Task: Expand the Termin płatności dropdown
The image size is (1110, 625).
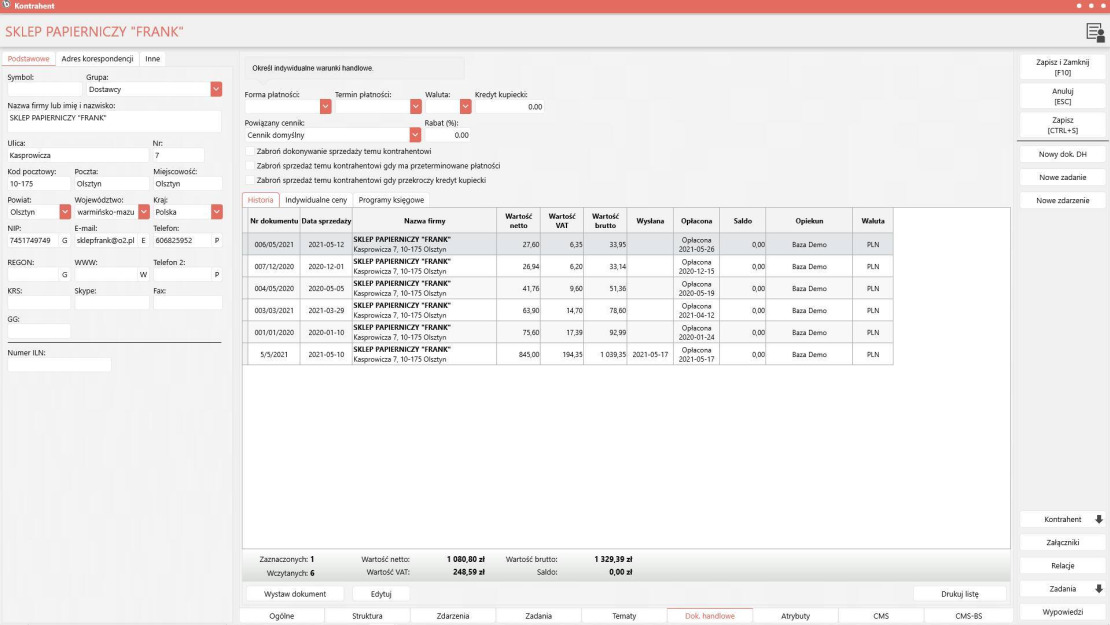Action: click(x=416, y=106)
